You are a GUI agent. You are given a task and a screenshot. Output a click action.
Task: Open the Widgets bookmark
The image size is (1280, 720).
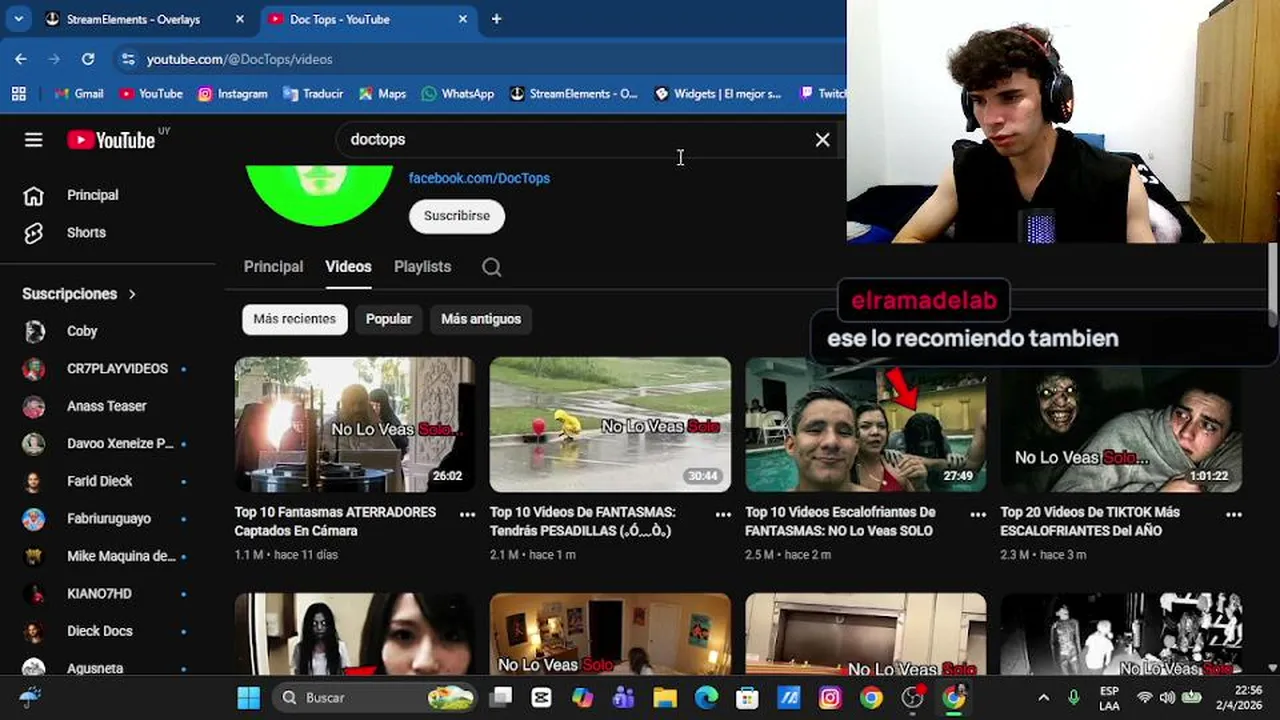point(718,93)
